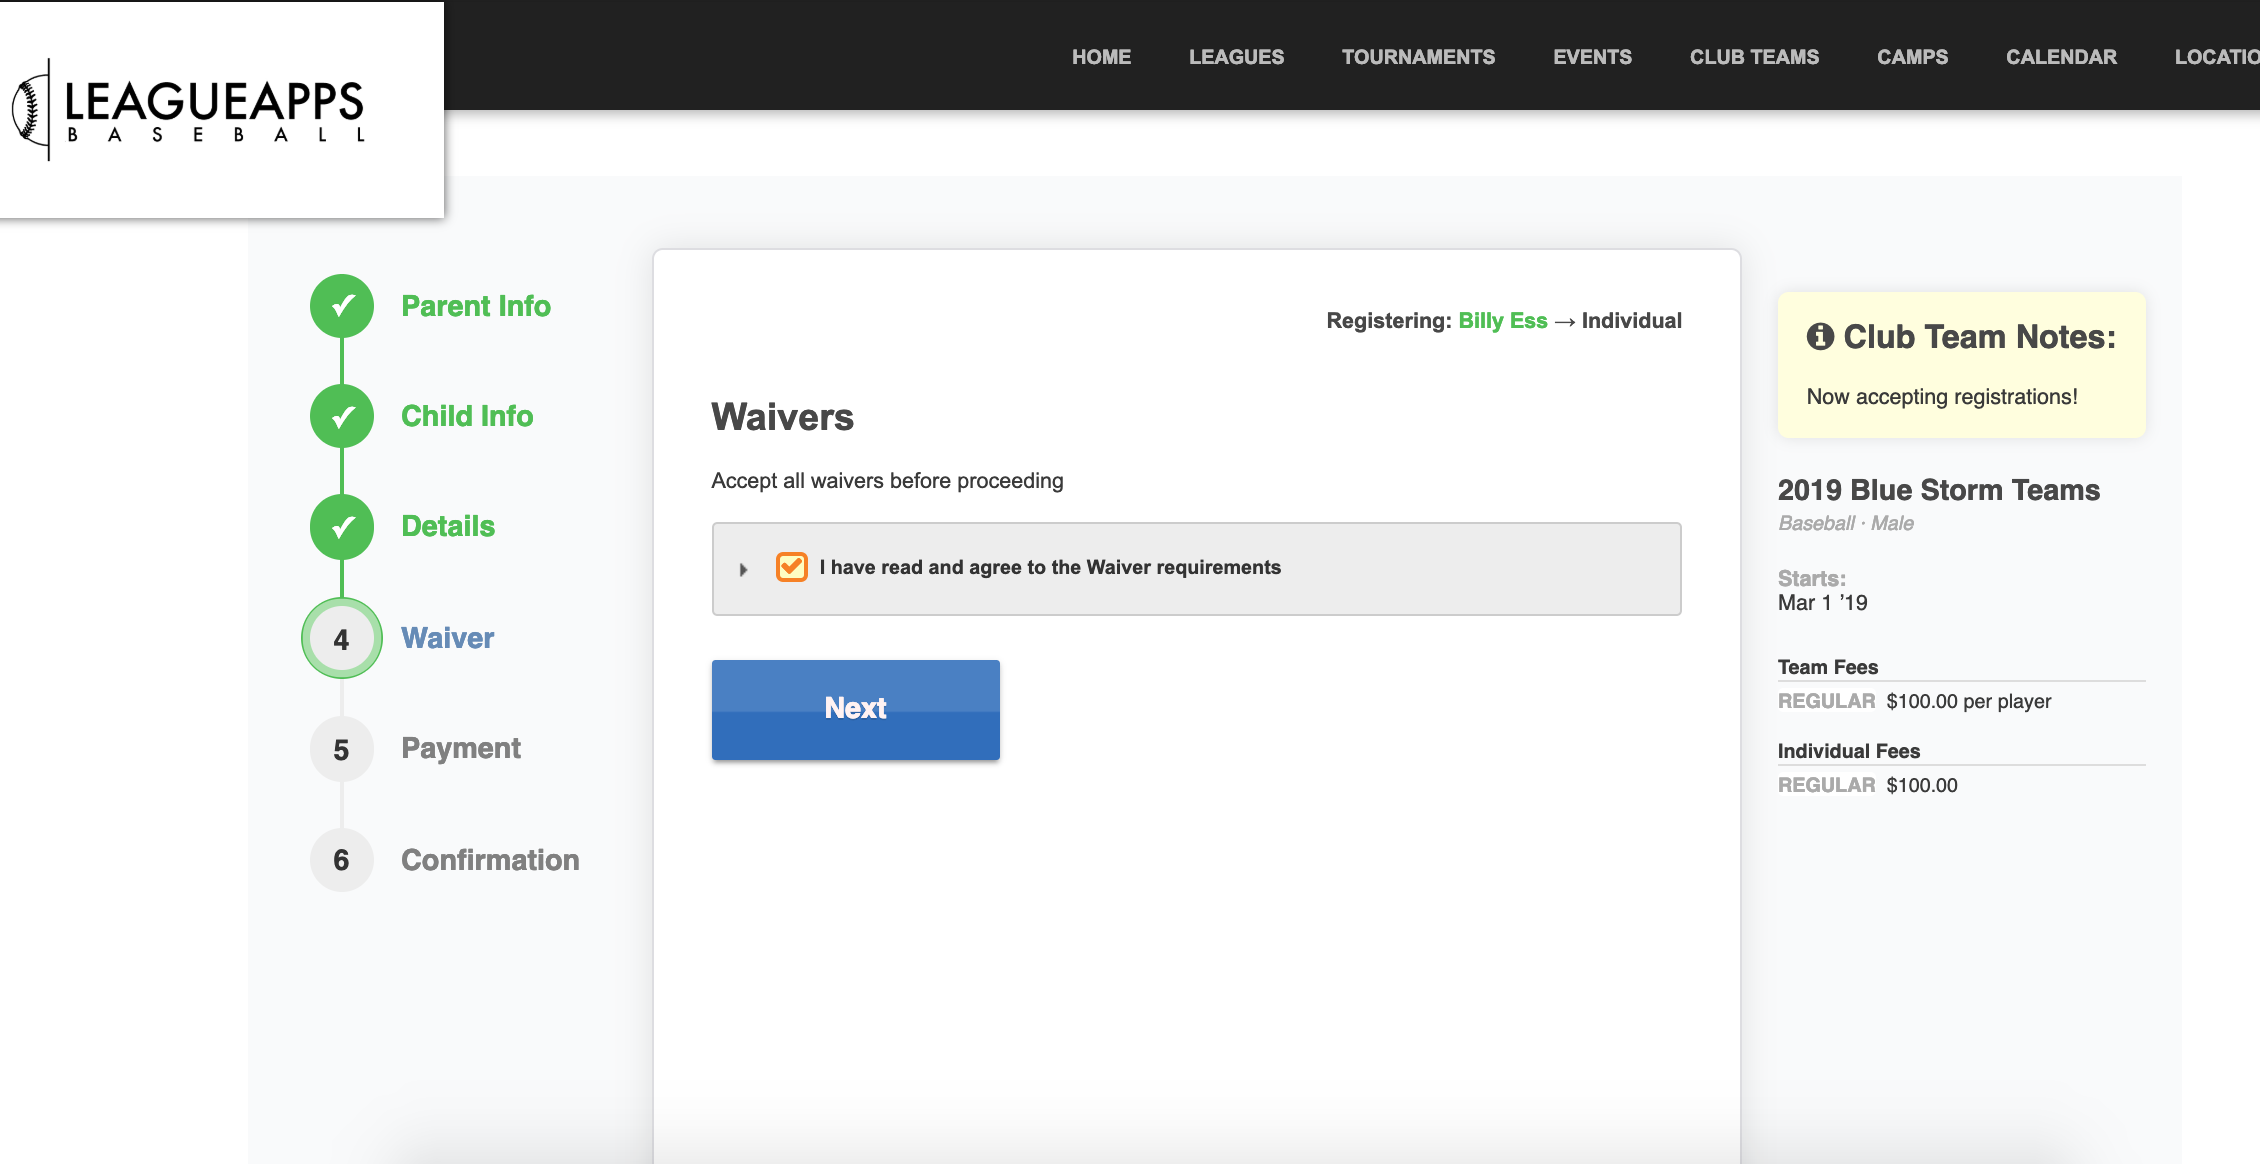The height and width of the screenshot is (1164, 2260).
Task: Click the step 6 Confirmation circle
Action: coord(342,860)
